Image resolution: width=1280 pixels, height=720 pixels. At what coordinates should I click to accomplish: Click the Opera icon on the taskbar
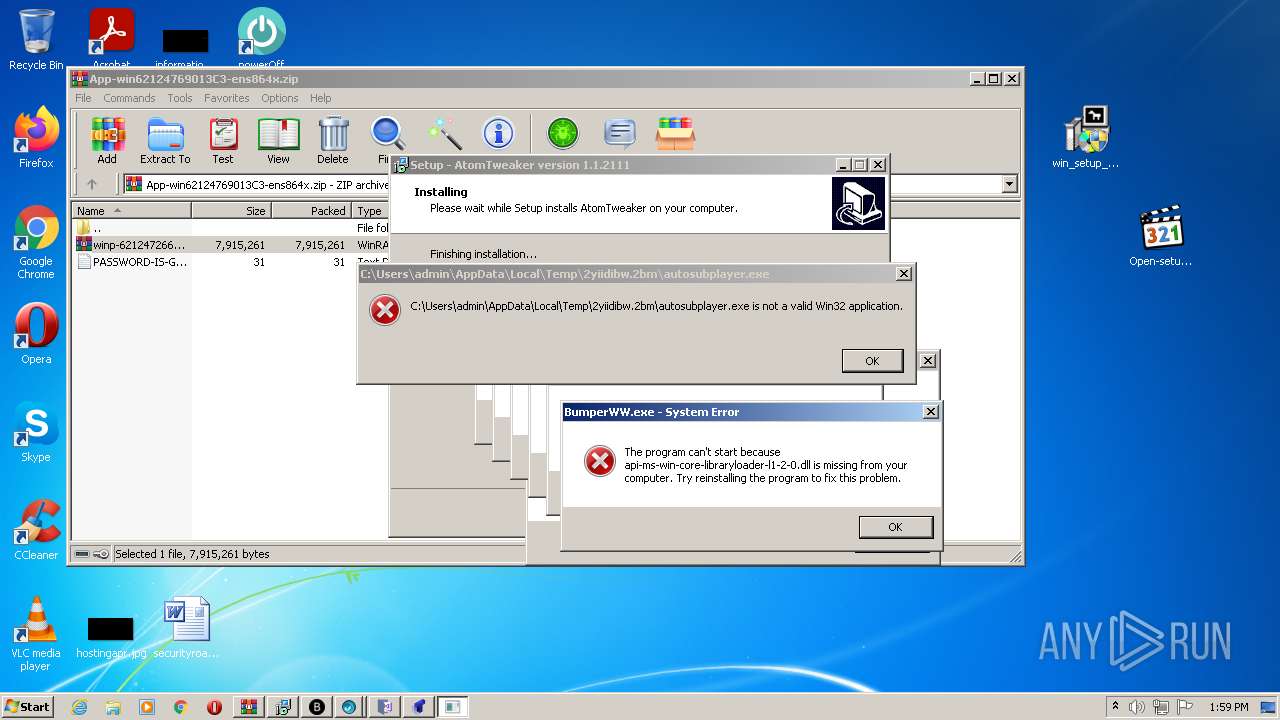point(214,707)
